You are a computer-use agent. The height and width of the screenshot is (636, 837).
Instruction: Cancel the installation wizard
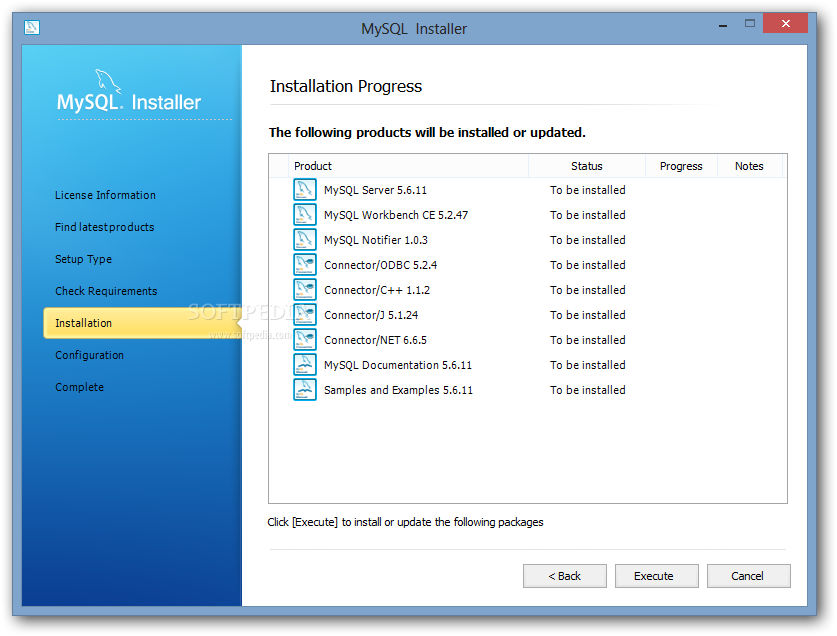[x=748, y=576]
